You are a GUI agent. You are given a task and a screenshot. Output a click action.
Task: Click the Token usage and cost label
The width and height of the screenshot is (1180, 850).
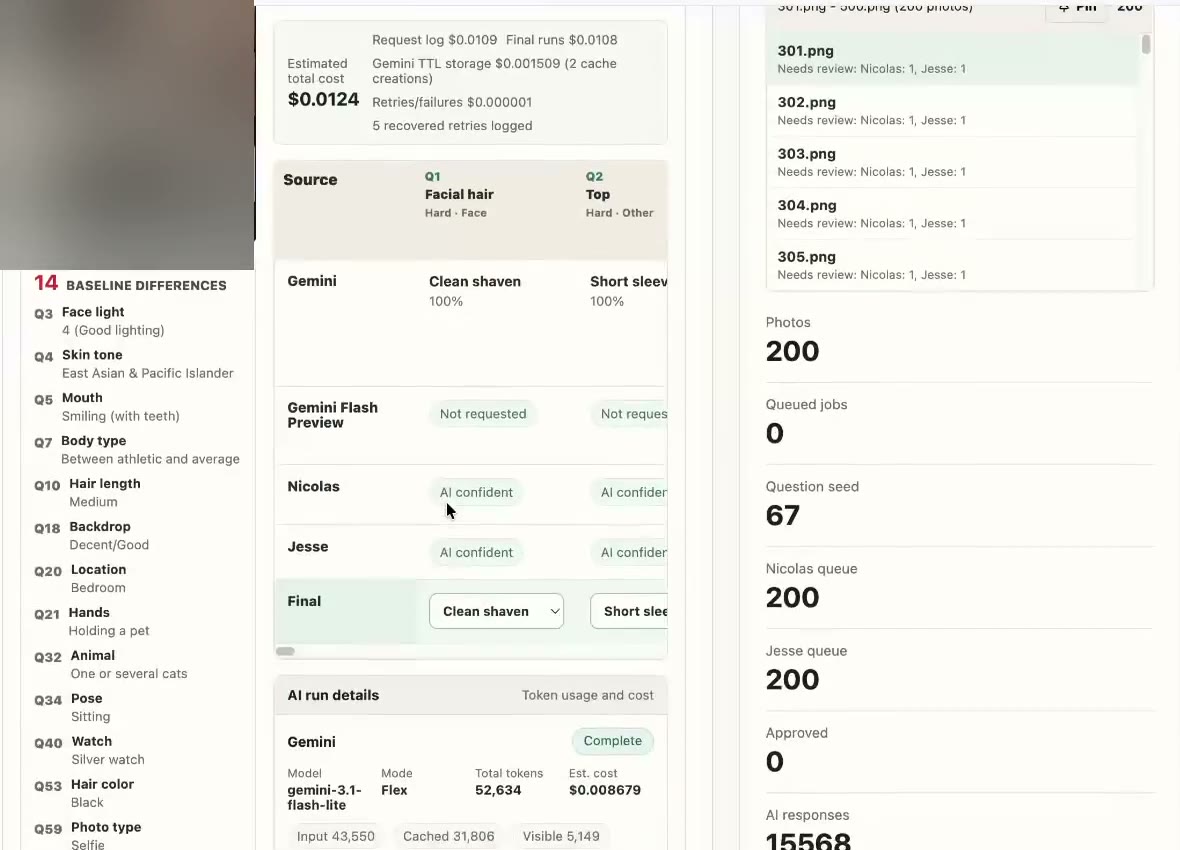[588, 695]
